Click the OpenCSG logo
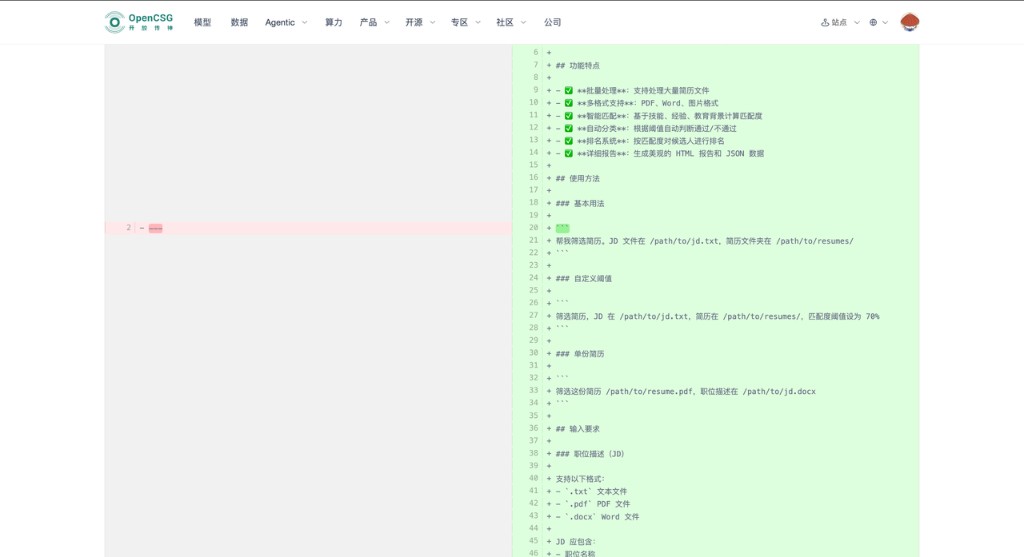Screen dimensions: 1024x557 coord(139,22)
